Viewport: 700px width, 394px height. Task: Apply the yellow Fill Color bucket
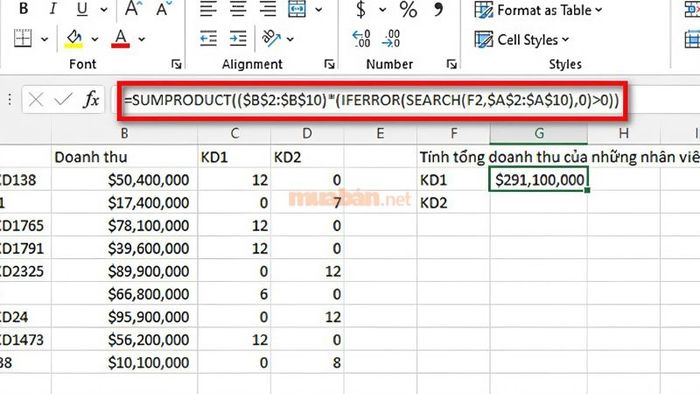74,39
